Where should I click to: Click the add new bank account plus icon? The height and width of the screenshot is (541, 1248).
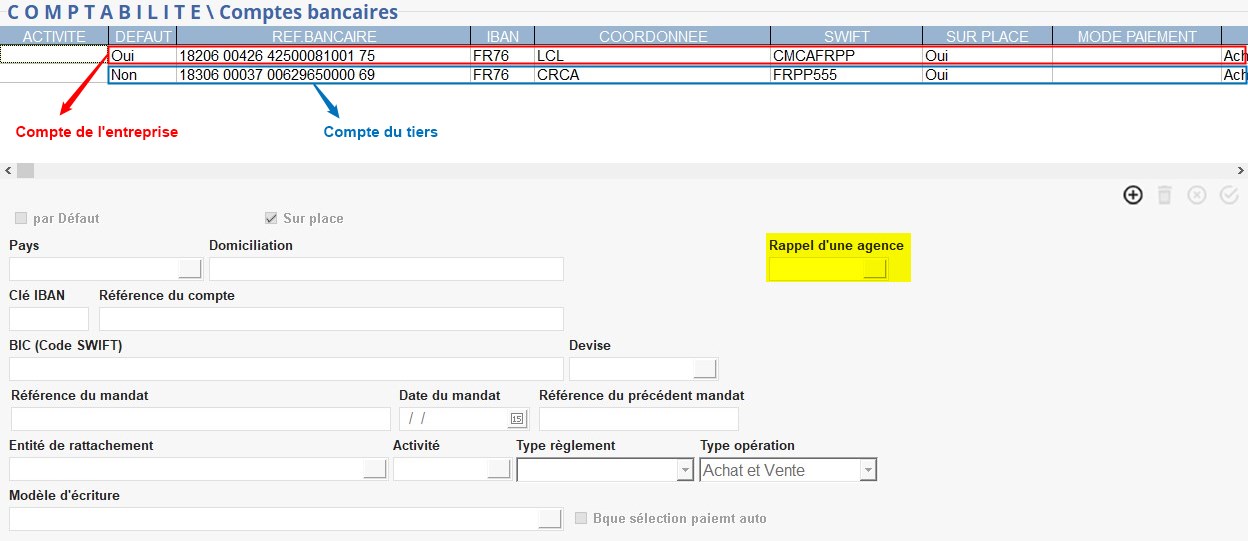coord(1133,195)
